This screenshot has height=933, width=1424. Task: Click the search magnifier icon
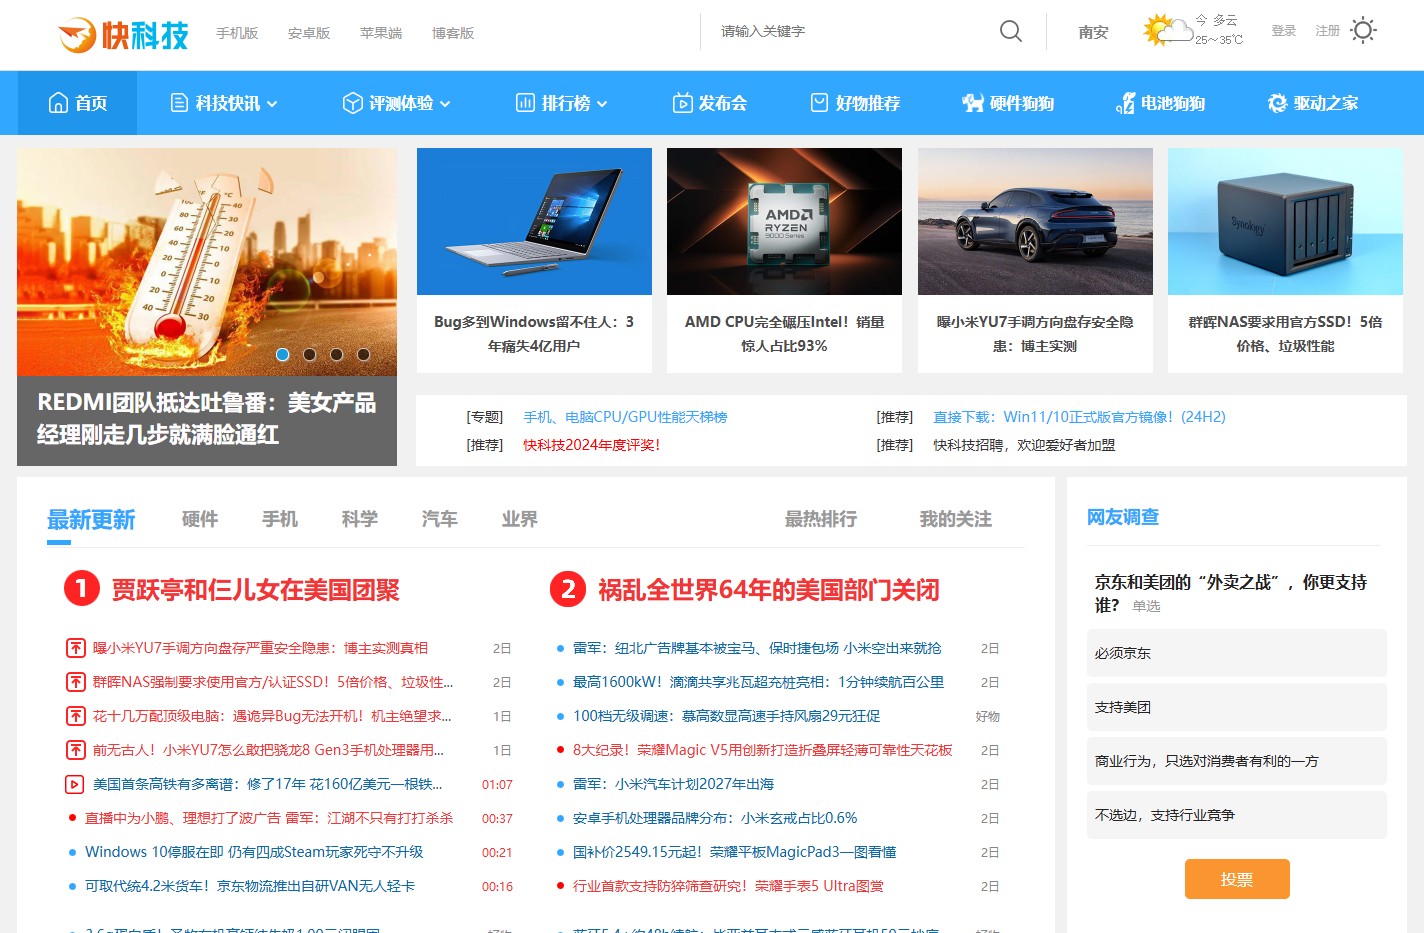pos(1011,31)
